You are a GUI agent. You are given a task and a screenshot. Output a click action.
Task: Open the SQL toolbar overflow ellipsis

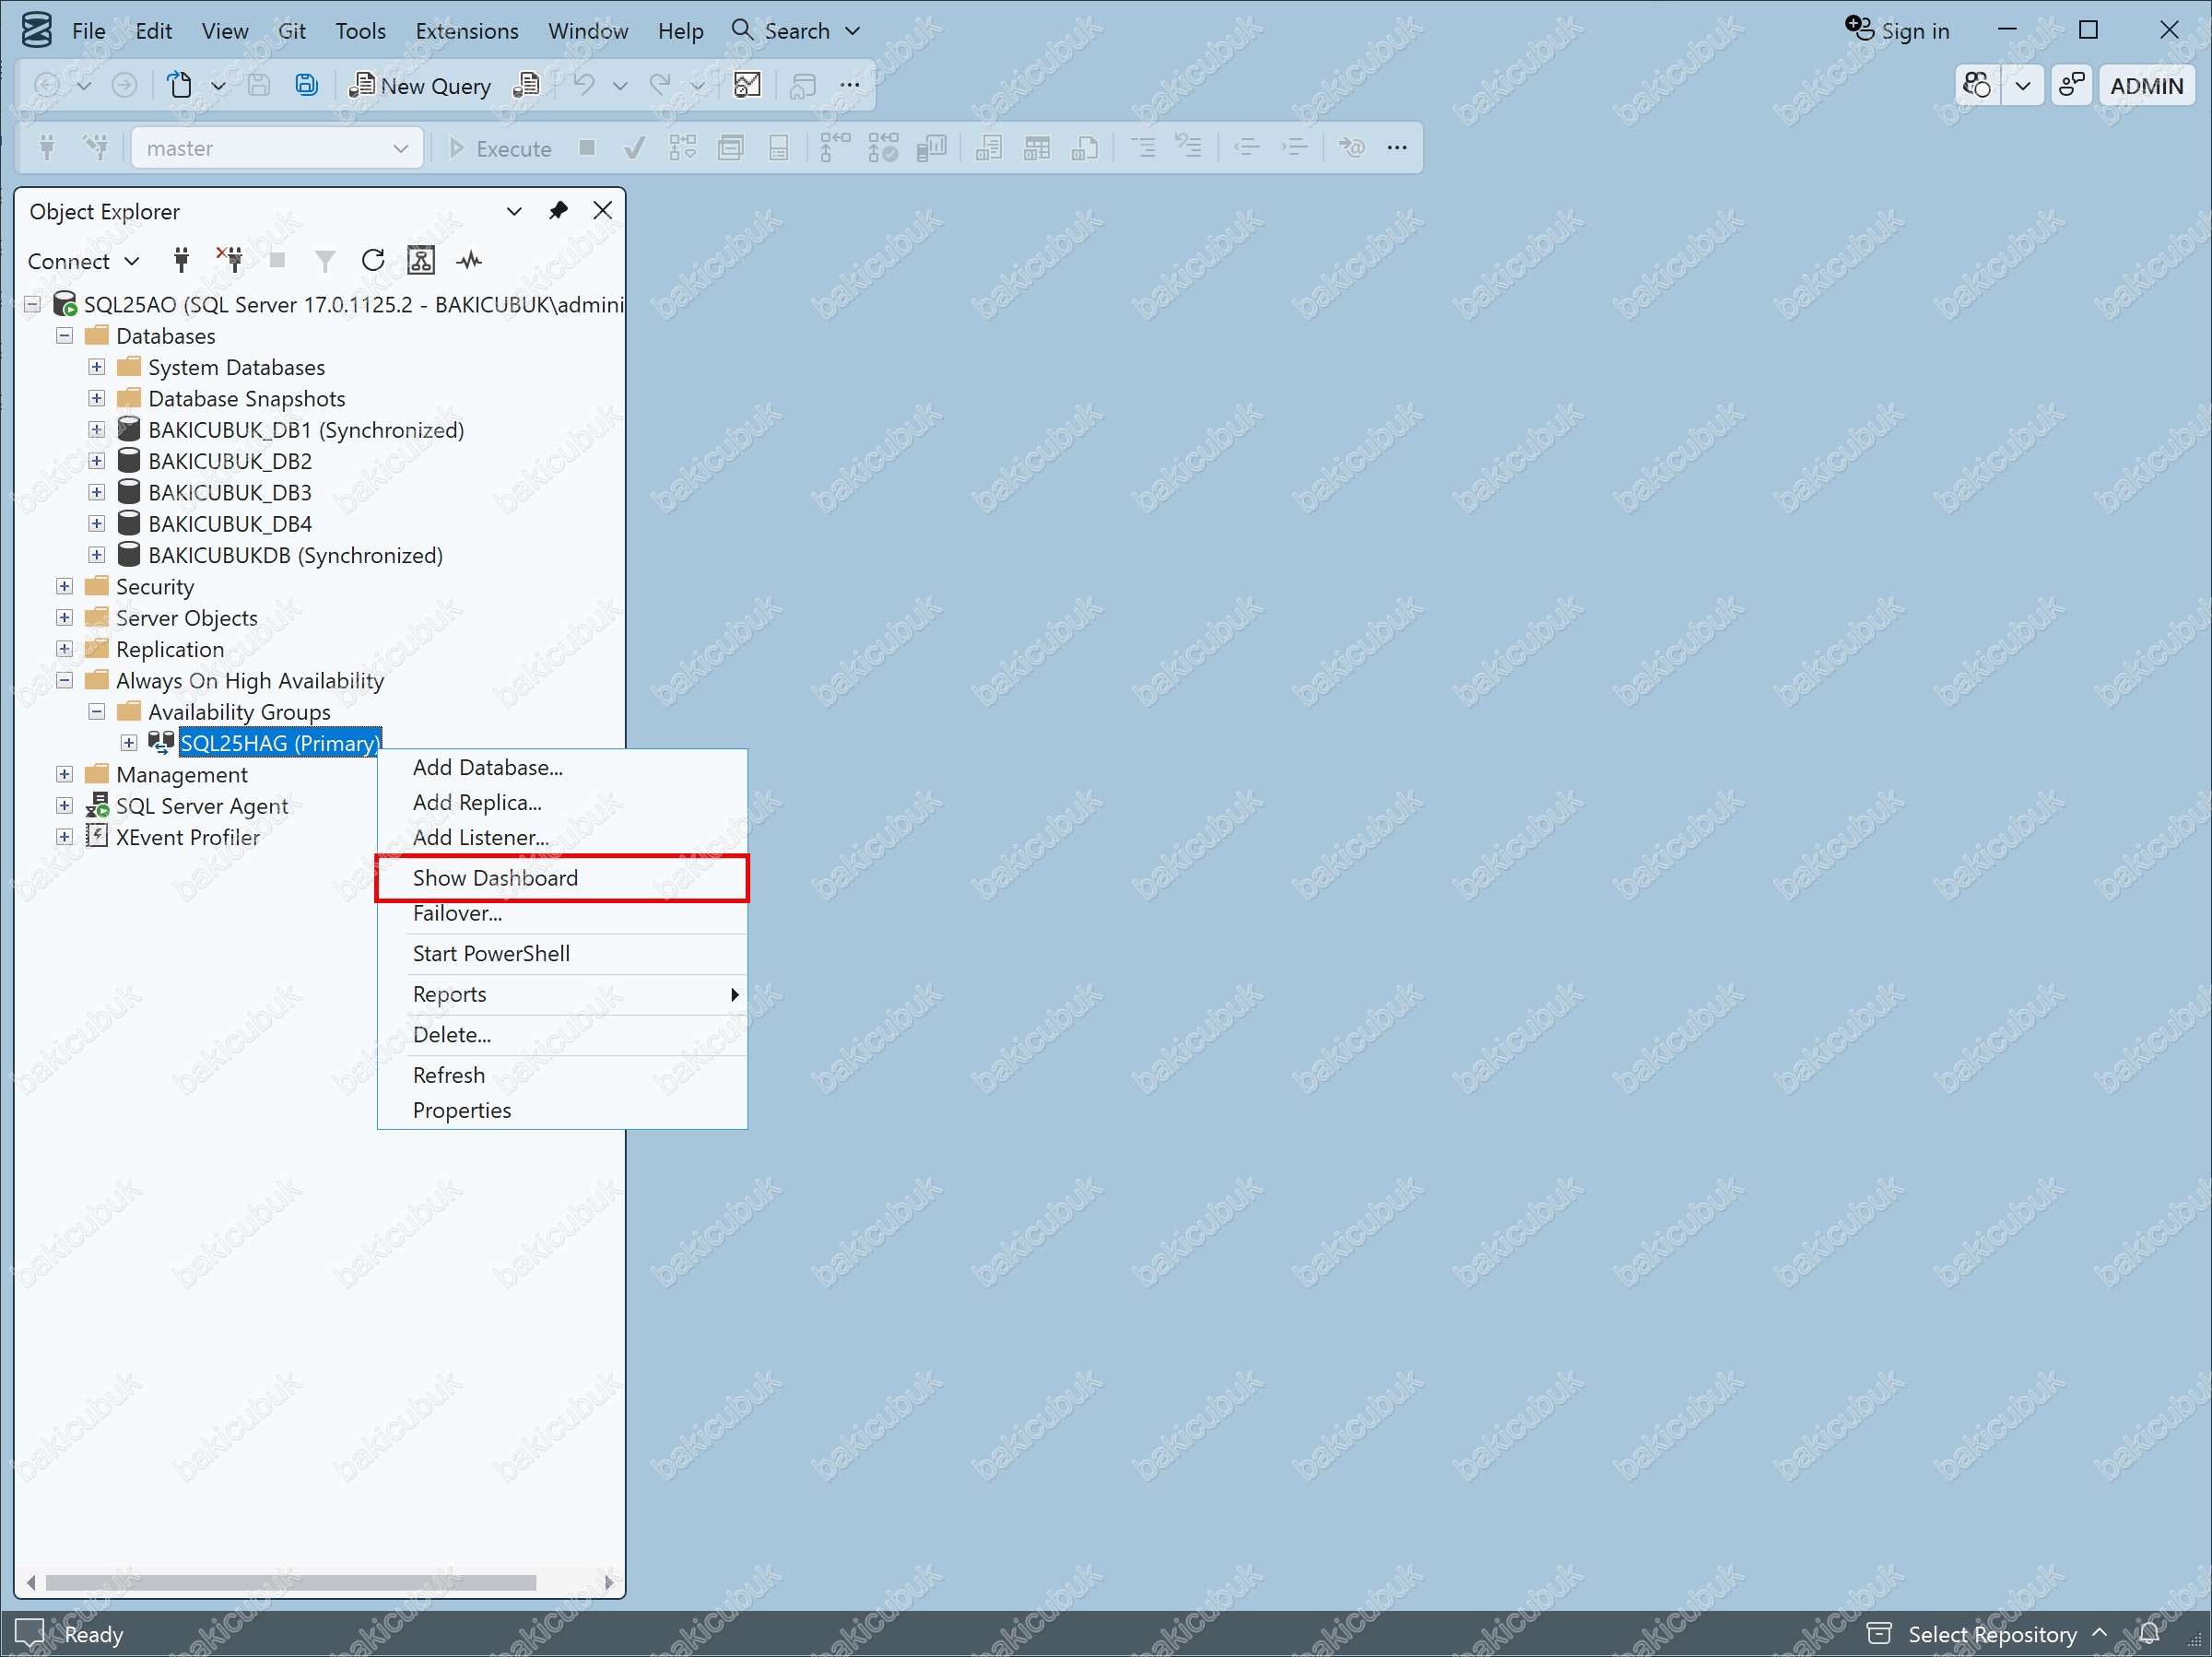(1397, 148)
